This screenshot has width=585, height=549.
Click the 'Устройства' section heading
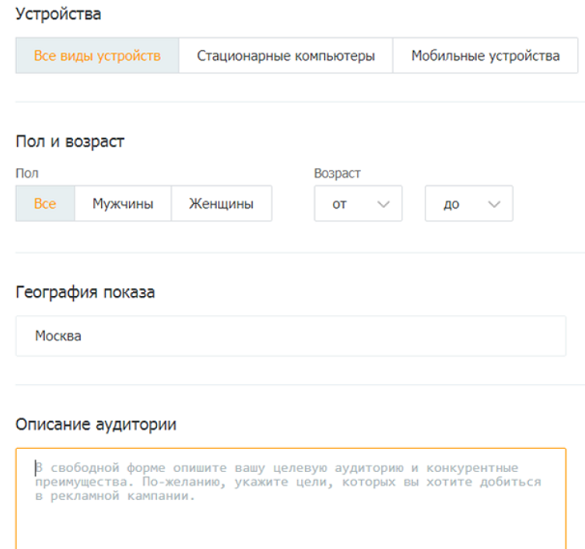coord(58,14)
